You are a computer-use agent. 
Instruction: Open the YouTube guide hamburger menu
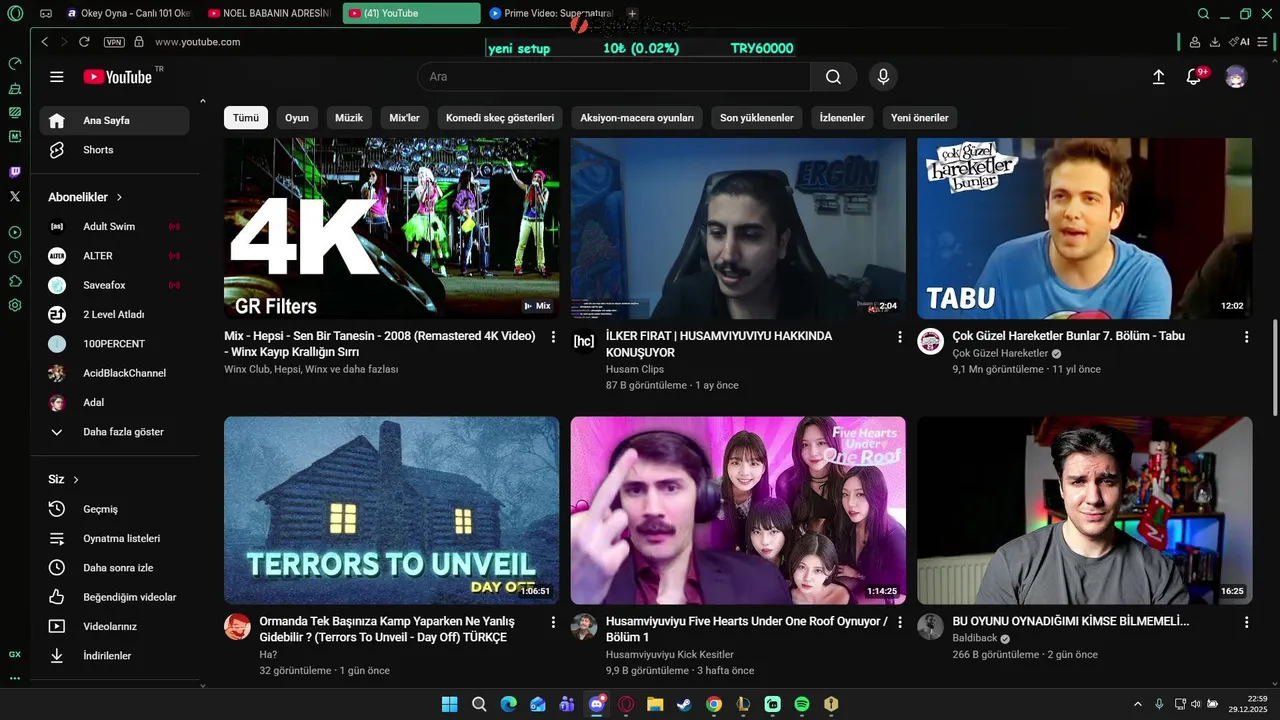pos(57,77)
